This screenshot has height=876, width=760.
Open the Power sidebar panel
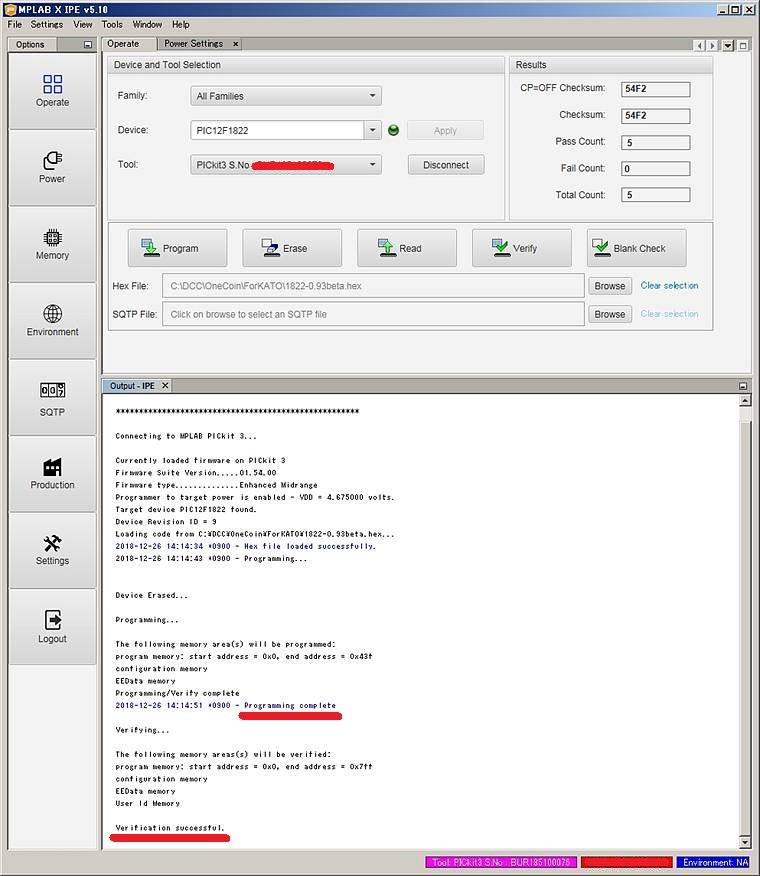click(52, 168)
